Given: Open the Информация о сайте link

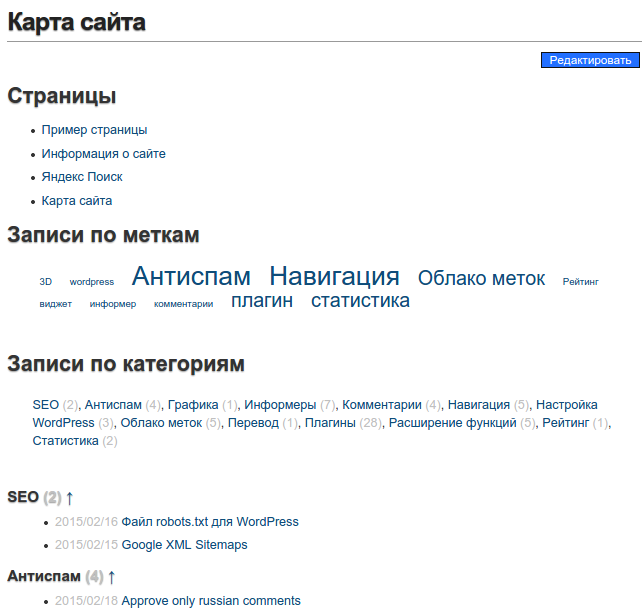Looking at the screenshot, I should (103, 154).
